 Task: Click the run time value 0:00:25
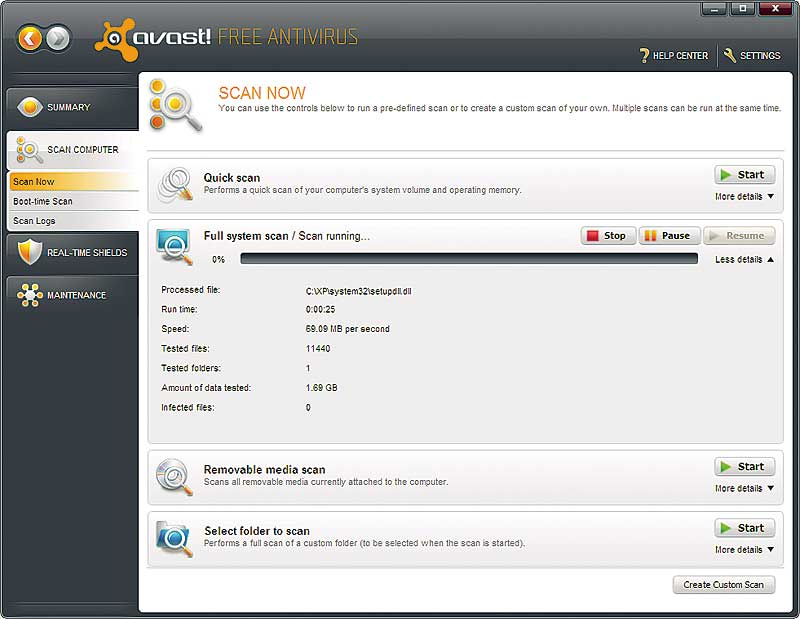point(320,309)
